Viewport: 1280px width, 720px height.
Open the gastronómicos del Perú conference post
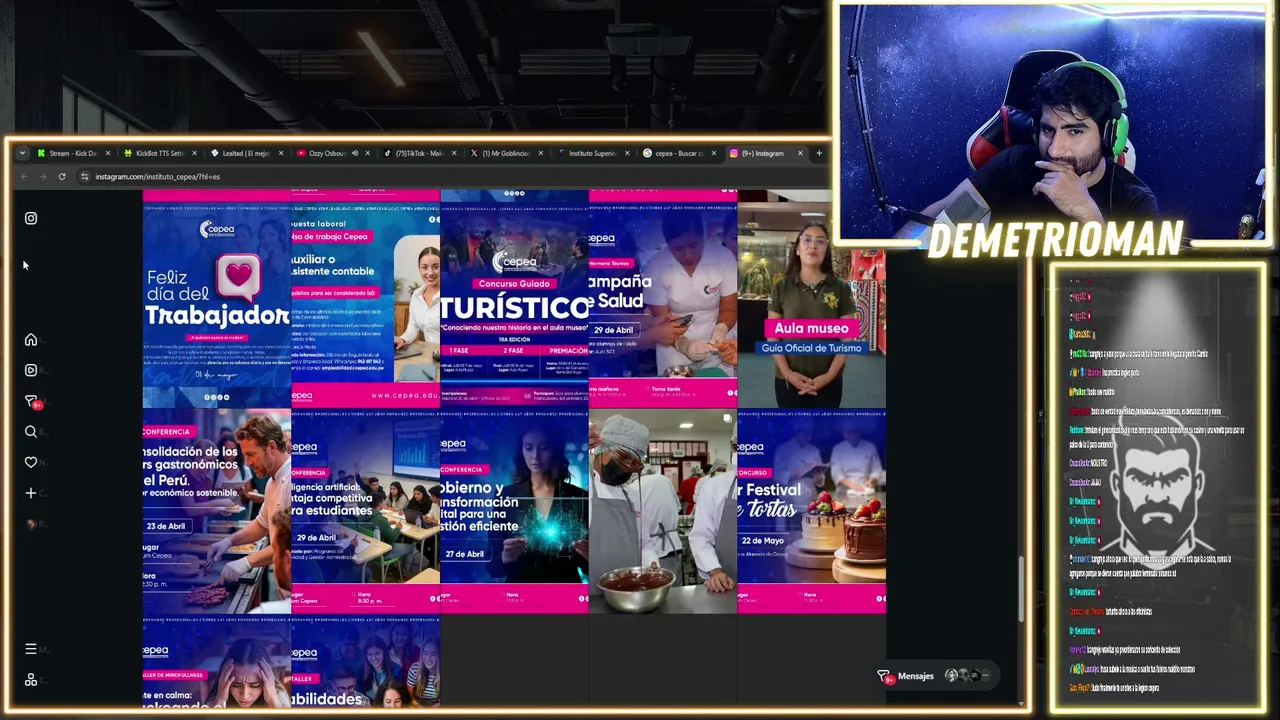[216, 511]
